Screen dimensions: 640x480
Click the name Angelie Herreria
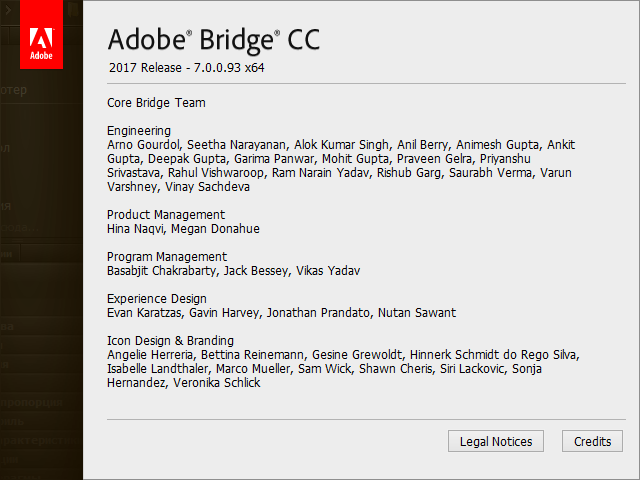(150, 354)
